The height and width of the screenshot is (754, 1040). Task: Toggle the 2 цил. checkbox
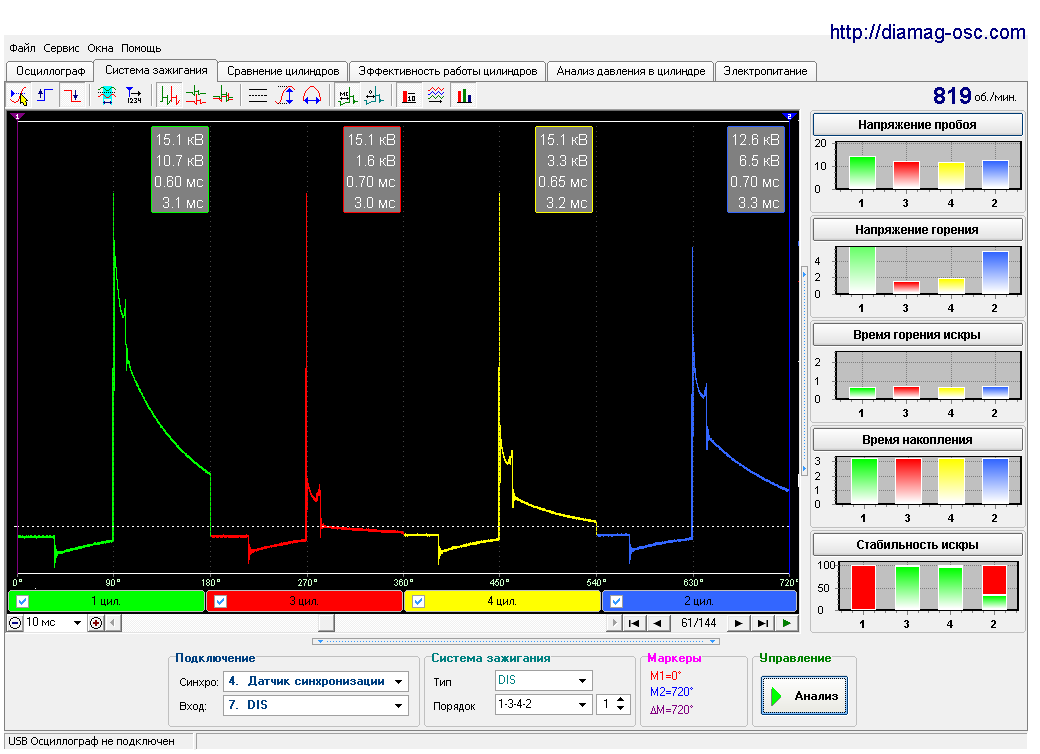pyautogui.click(x=617, y=601)
